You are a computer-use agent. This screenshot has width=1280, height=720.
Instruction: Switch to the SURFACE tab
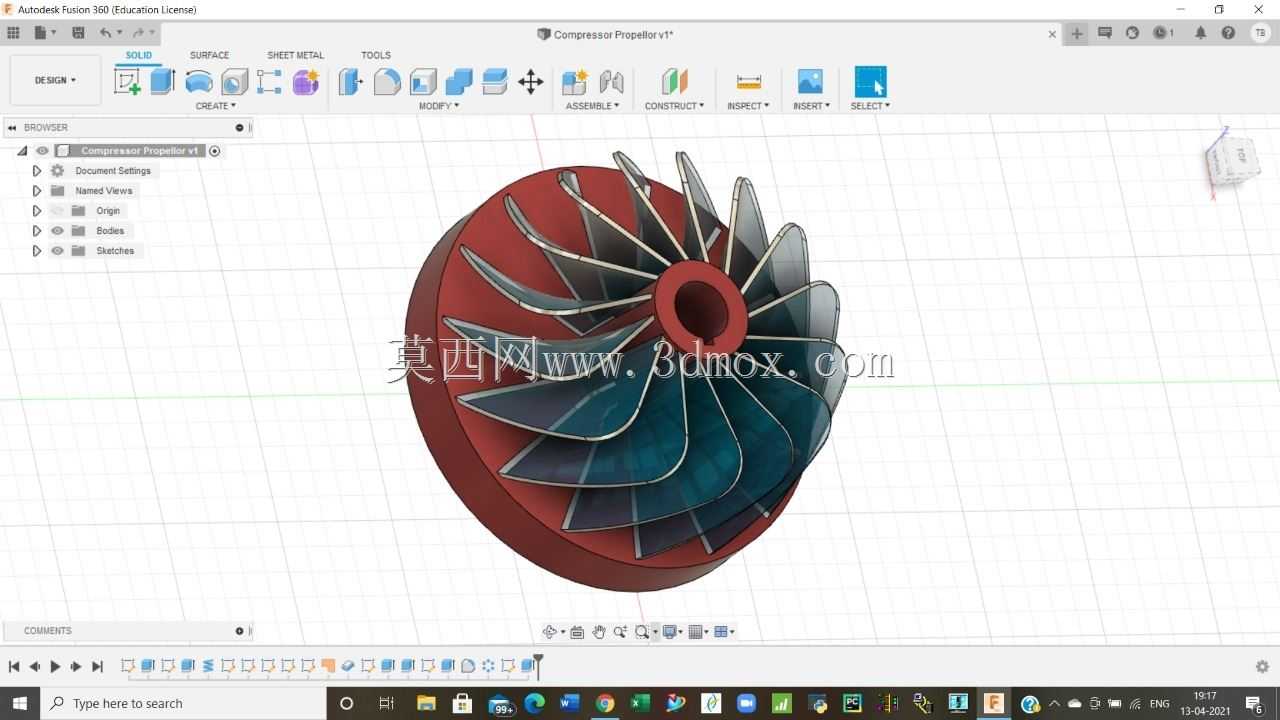point(210,56)
